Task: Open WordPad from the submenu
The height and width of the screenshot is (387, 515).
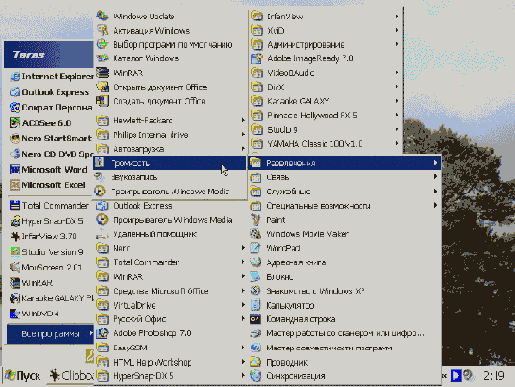Action: [x=345, y=248]
